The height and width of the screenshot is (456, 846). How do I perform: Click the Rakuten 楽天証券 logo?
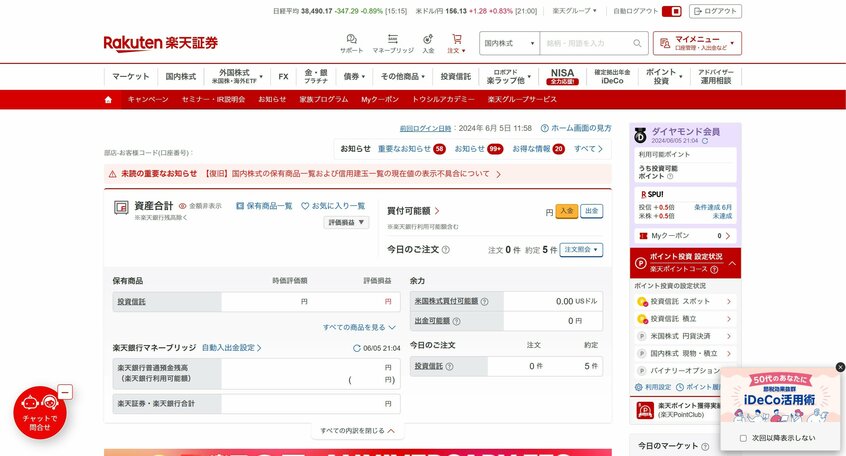161,43
